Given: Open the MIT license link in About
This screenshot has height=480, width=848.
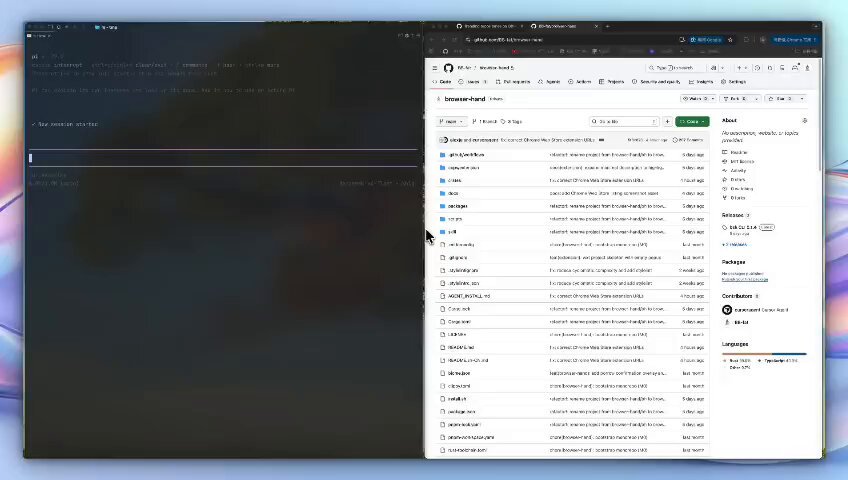Looking at the screenshot, I should coord(738,162).
